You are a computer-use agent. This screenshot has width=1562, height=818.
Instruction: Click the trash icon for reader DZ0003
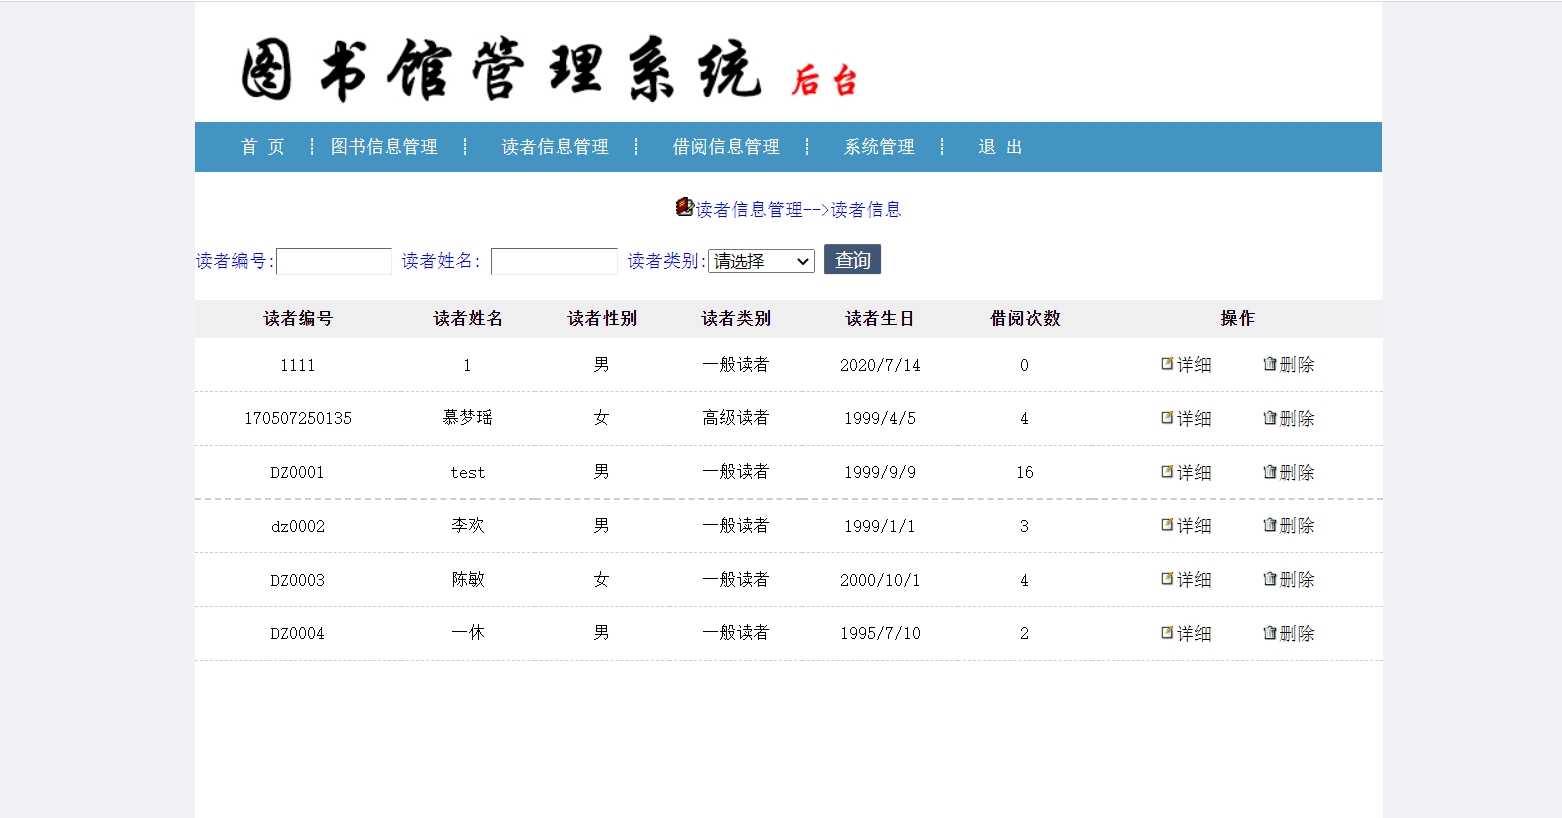1270,579
